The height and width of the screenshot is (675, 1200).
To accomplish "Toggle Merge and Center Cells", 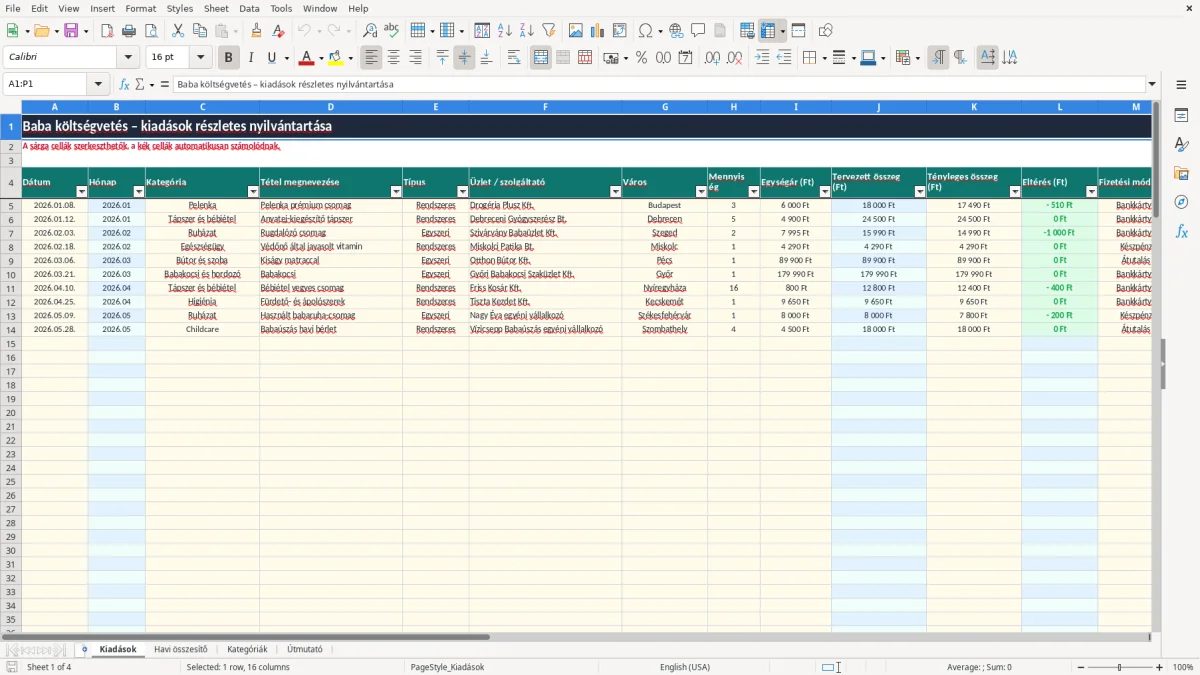I will point(541,58).
